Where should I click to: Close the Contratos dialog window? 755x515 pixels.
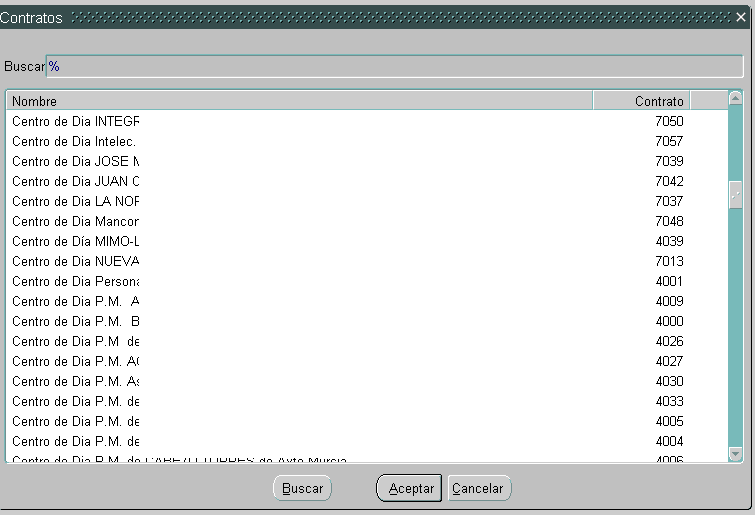(x=741, y=18)
